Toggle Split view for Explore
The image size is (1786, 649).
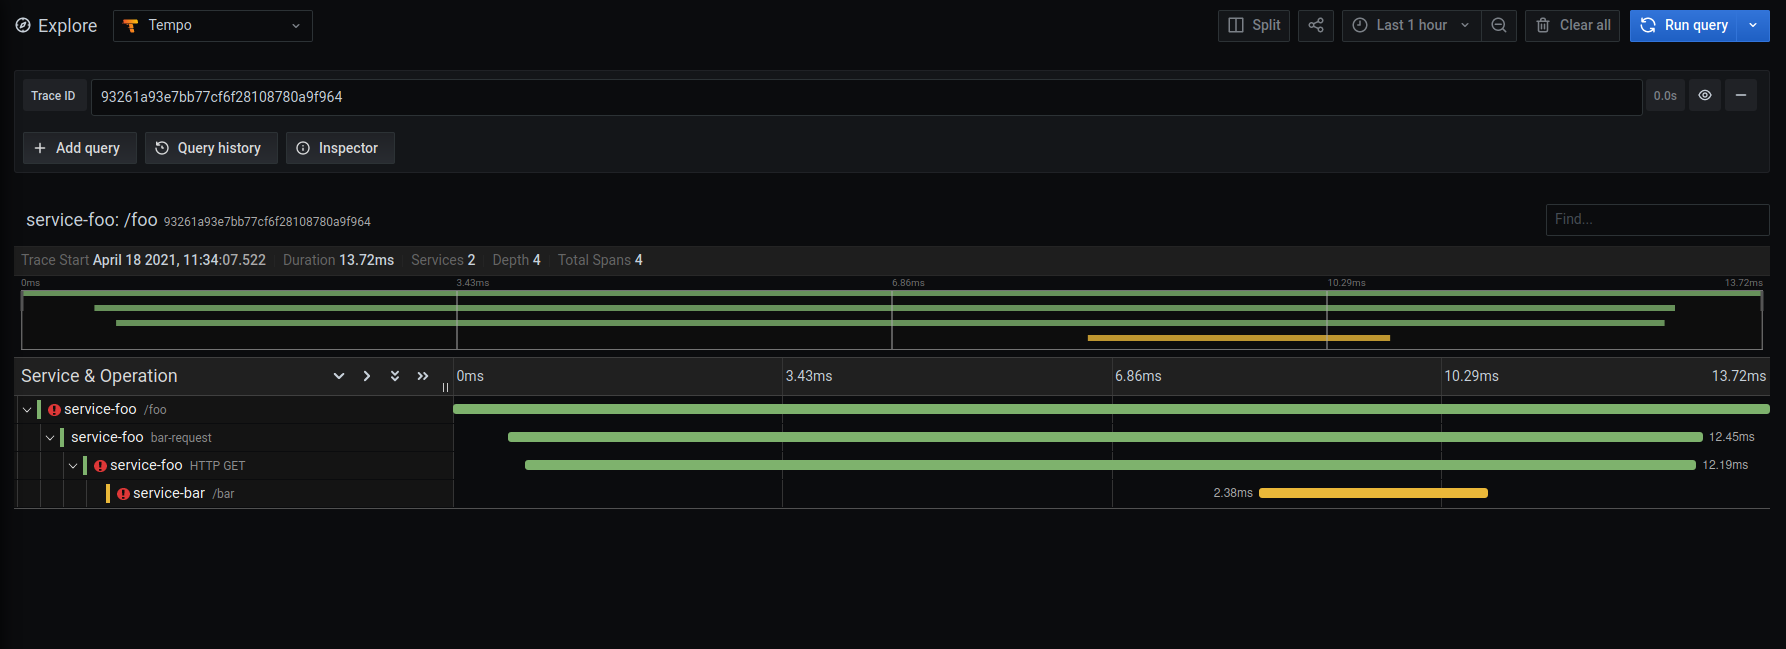point(1254,26)
